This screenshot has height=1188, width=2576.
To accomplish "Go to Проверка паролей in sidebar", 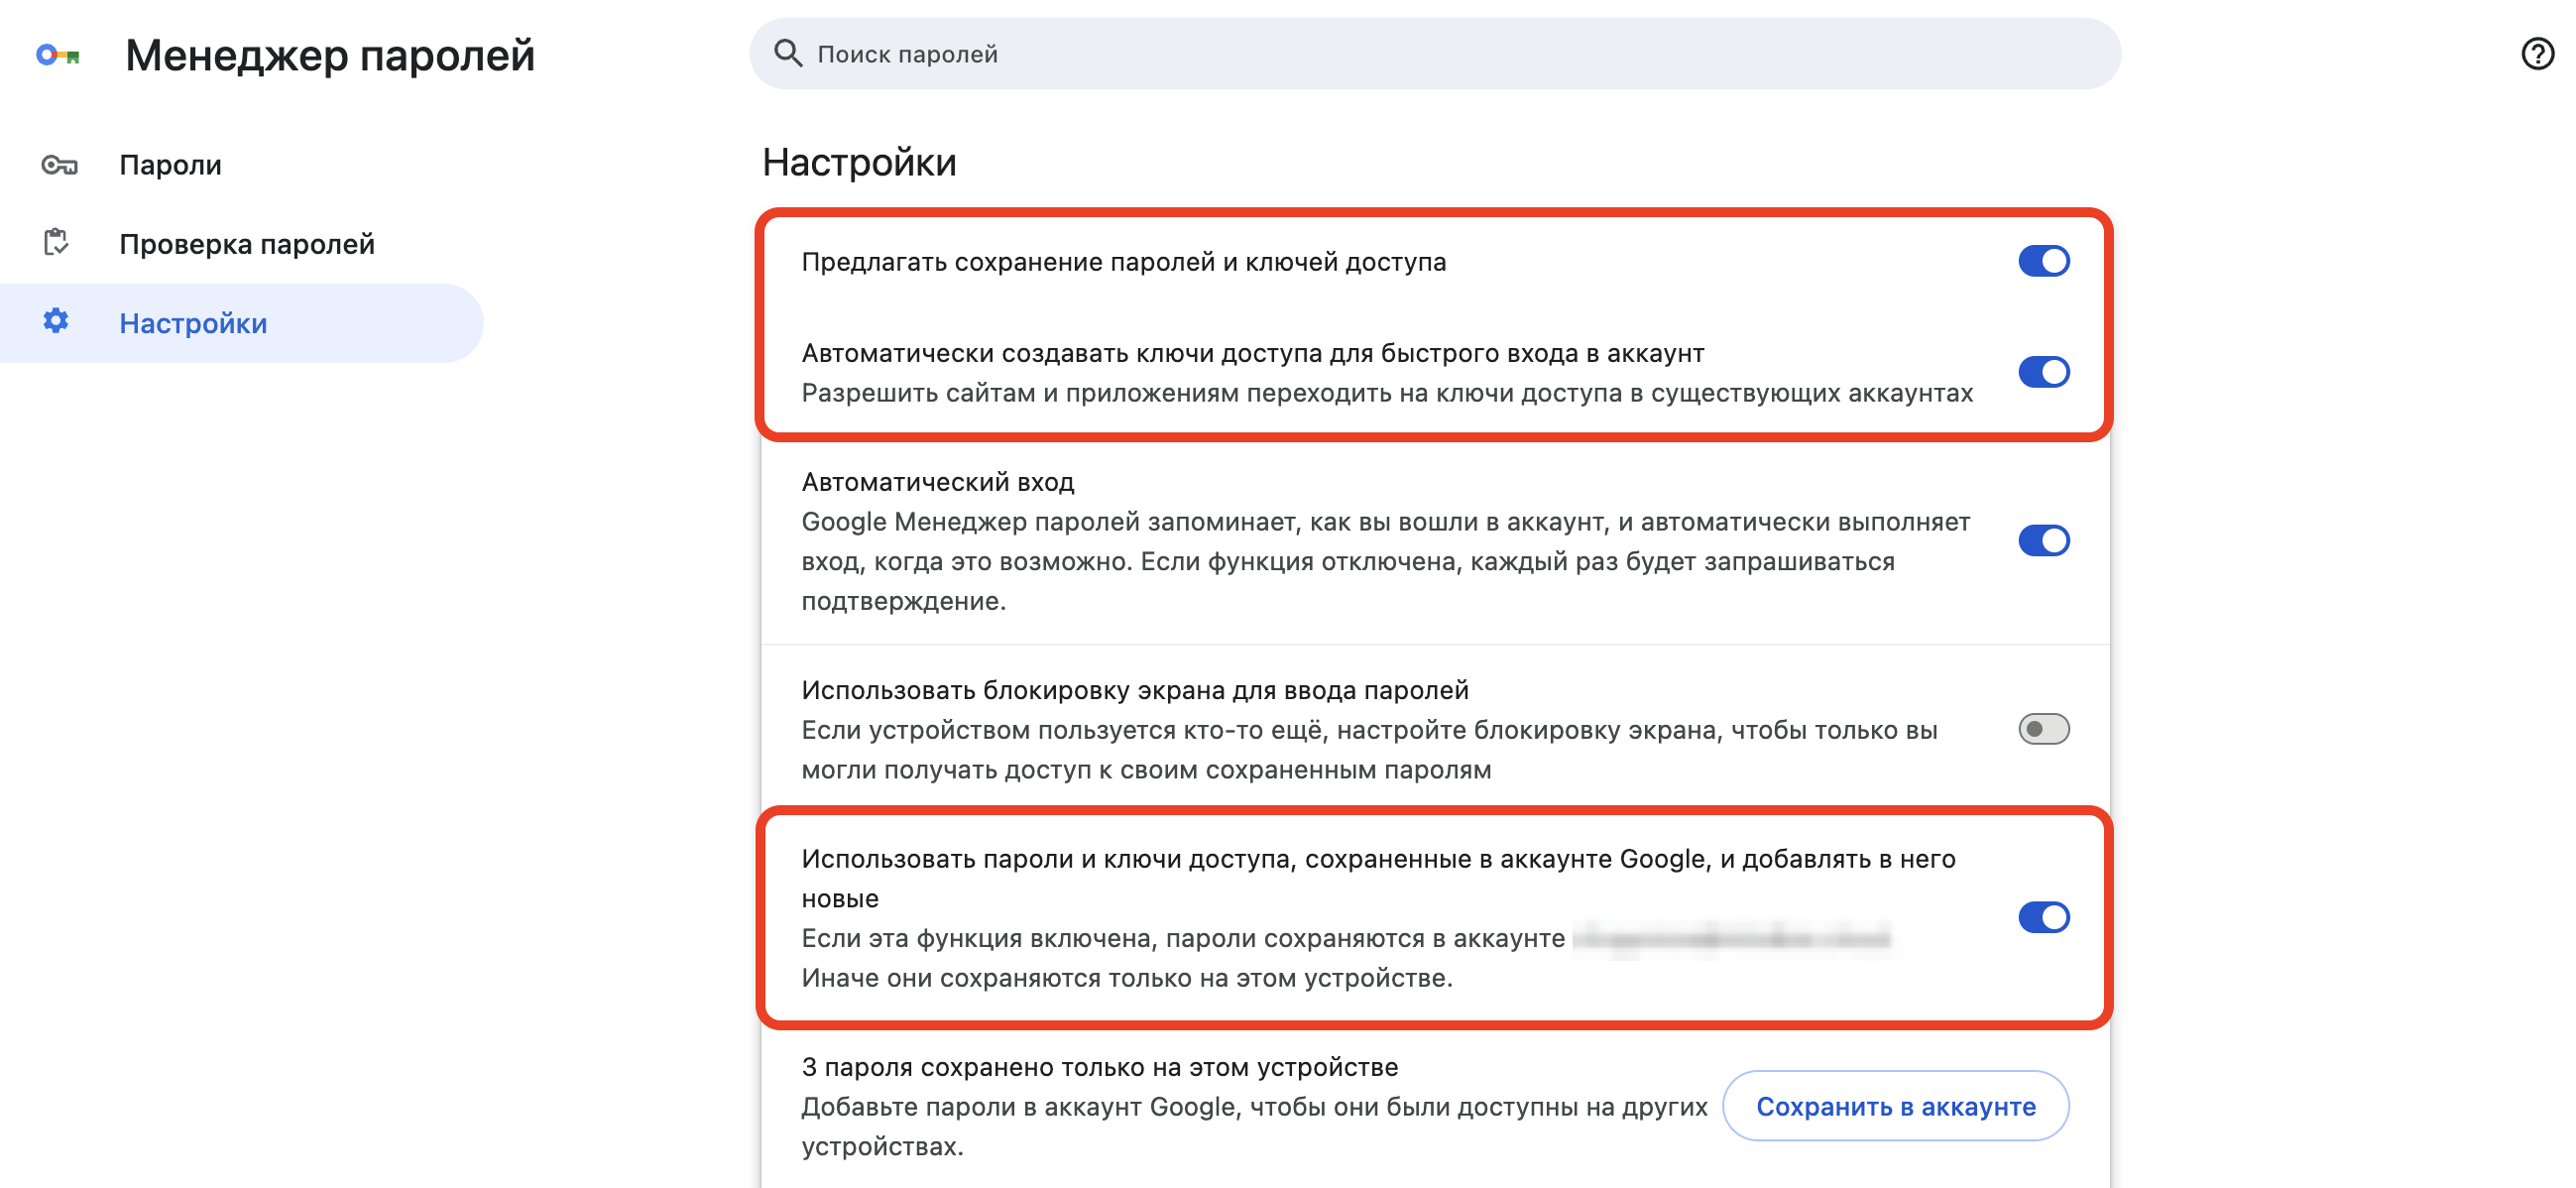I will [246, 243].
